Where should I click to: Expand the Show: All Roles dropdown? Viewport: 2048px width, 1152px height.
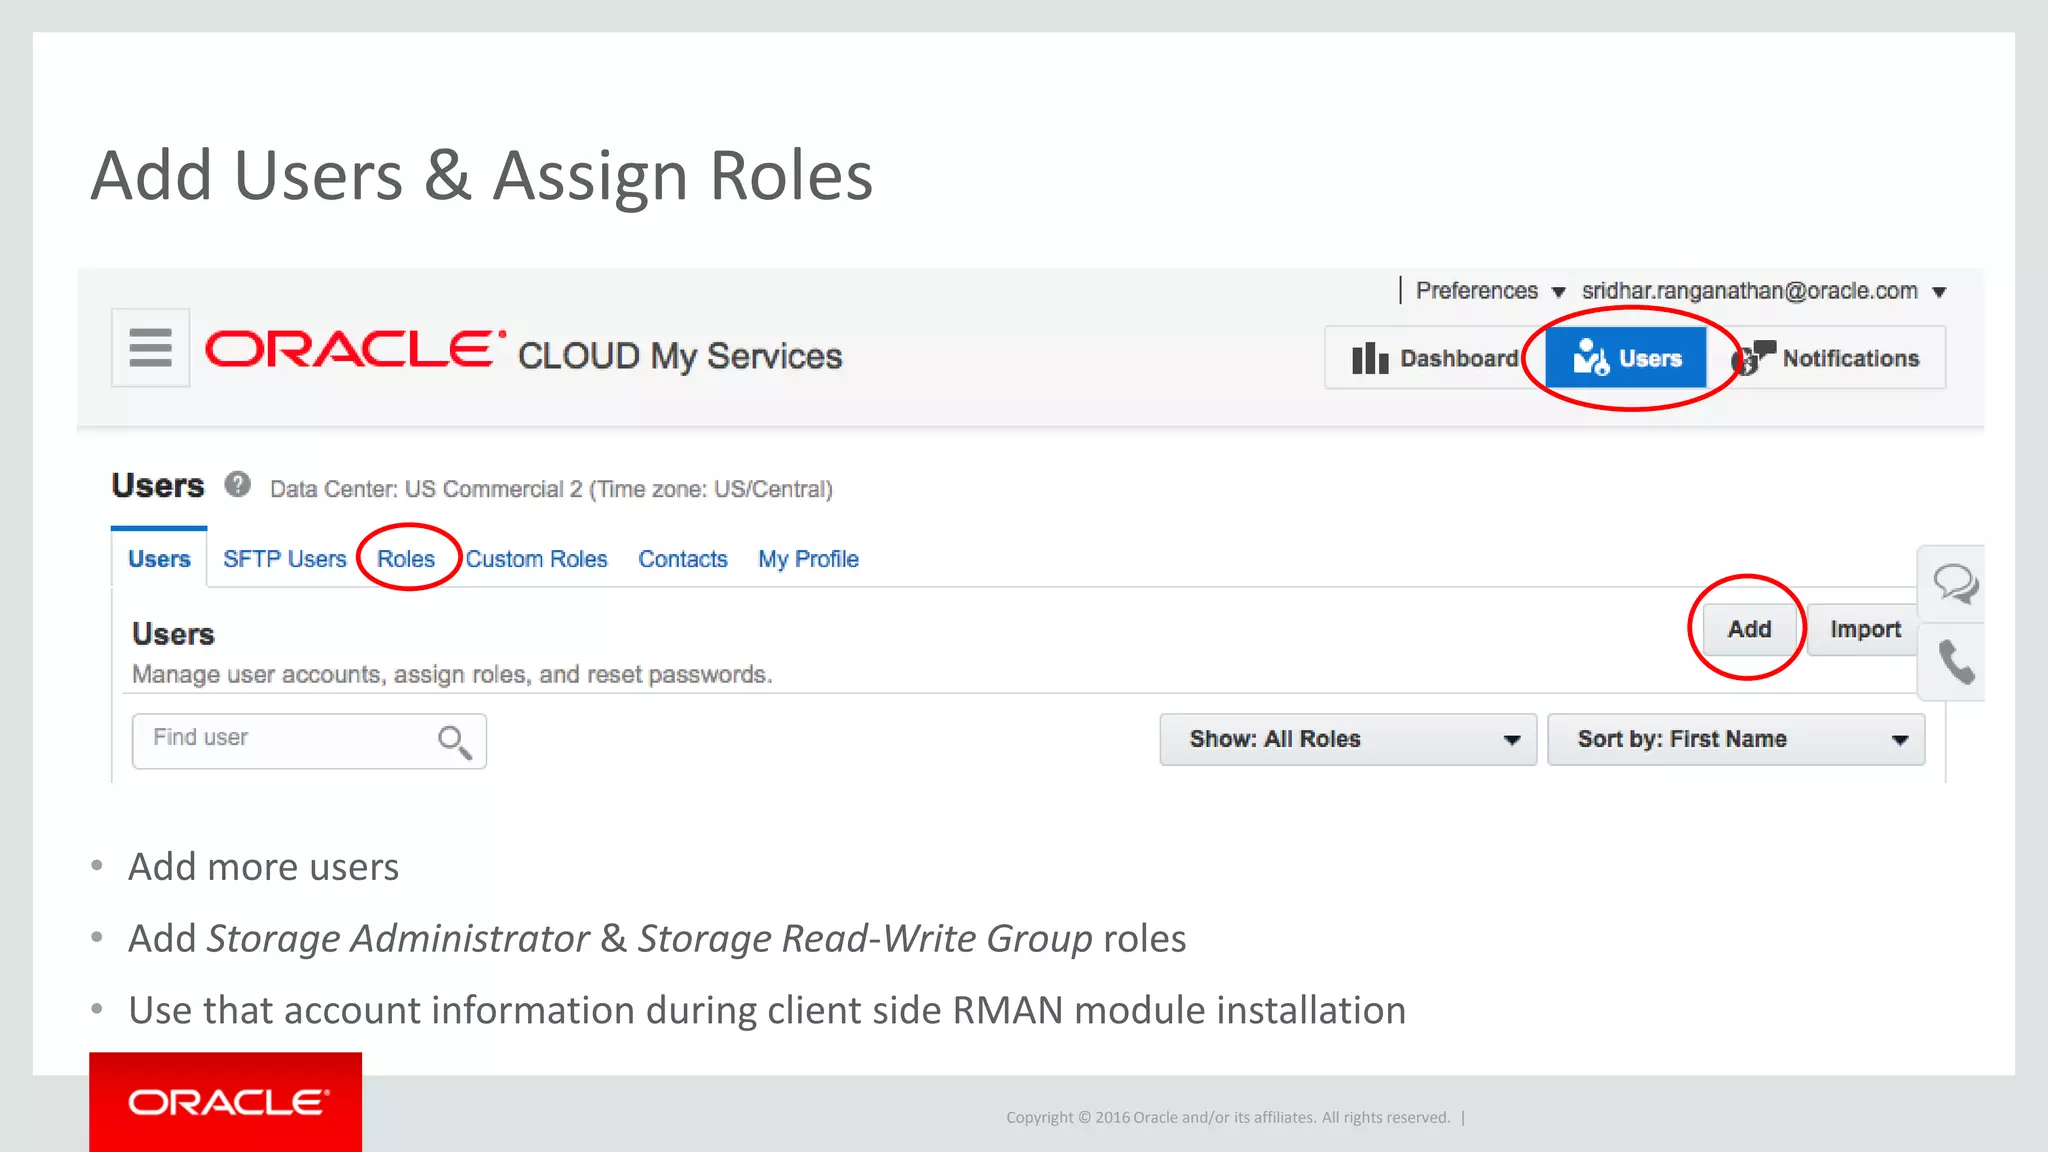(x=1348, y=740)
